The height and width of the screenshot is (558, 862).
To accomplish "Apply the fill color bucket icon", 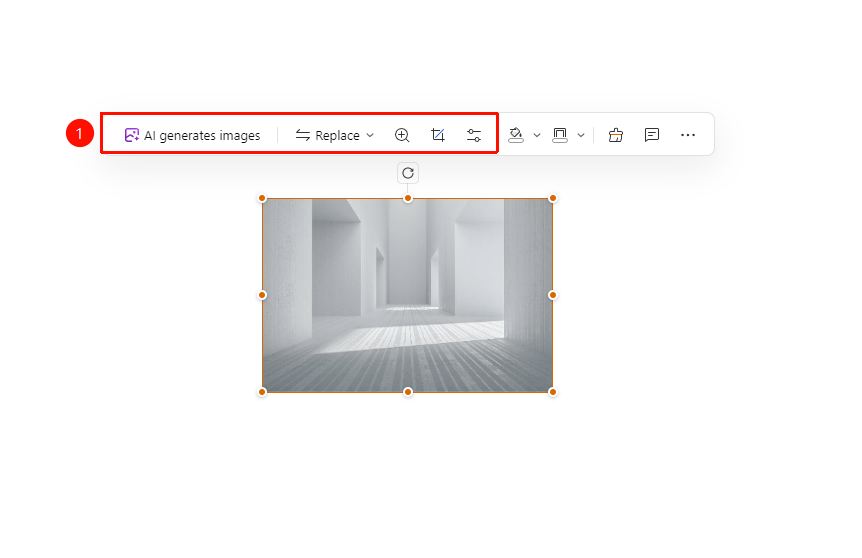I will click(516, 135).
